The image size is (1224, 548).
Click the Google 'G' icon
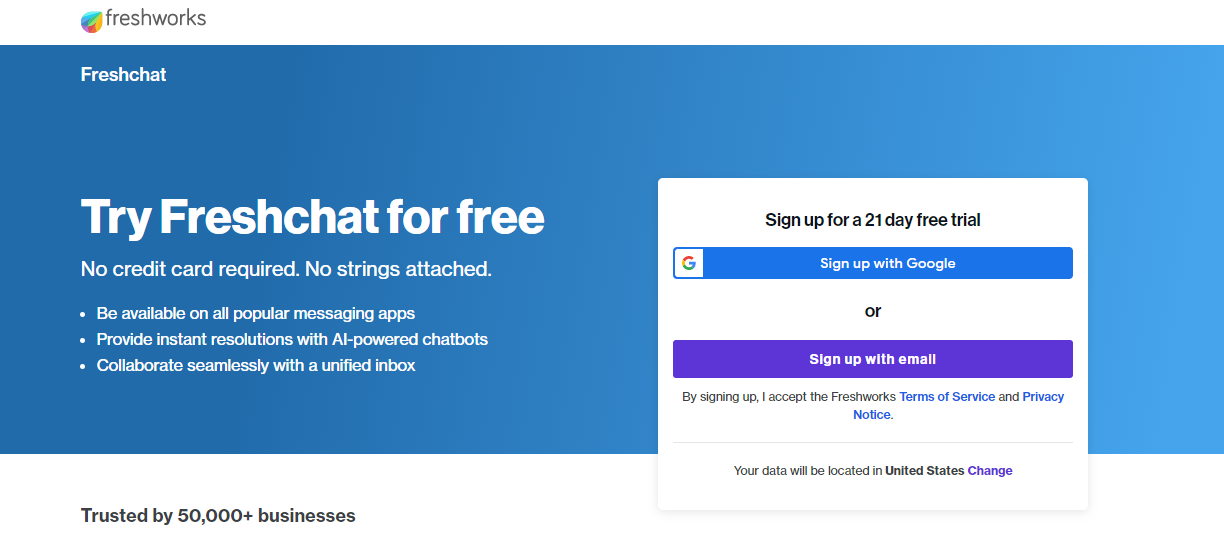click(689, 263)
